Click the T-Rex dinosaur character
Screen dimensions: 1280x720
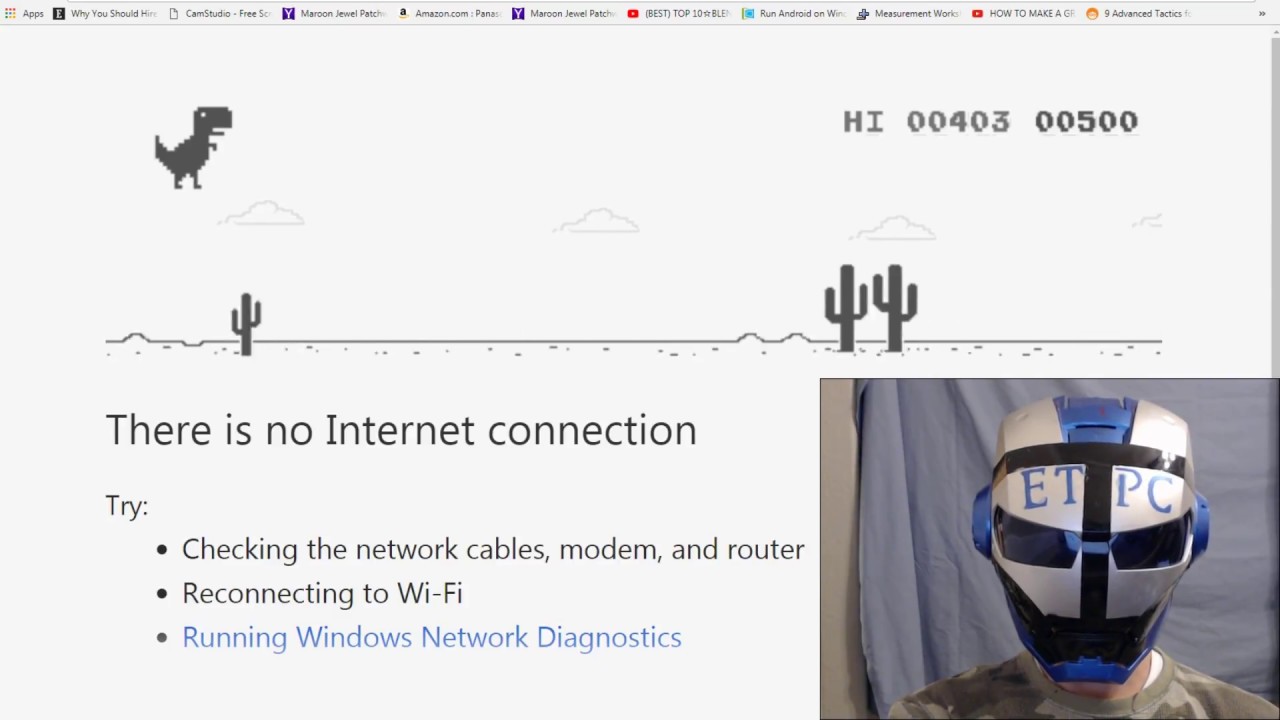click(x=193, y=147)
